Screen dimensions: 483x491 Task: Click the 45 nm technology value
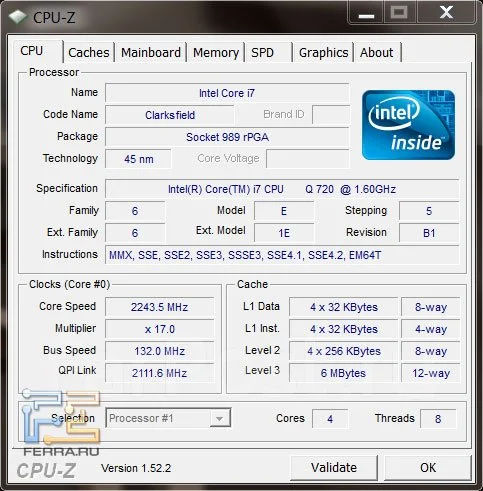pos(139,159)
